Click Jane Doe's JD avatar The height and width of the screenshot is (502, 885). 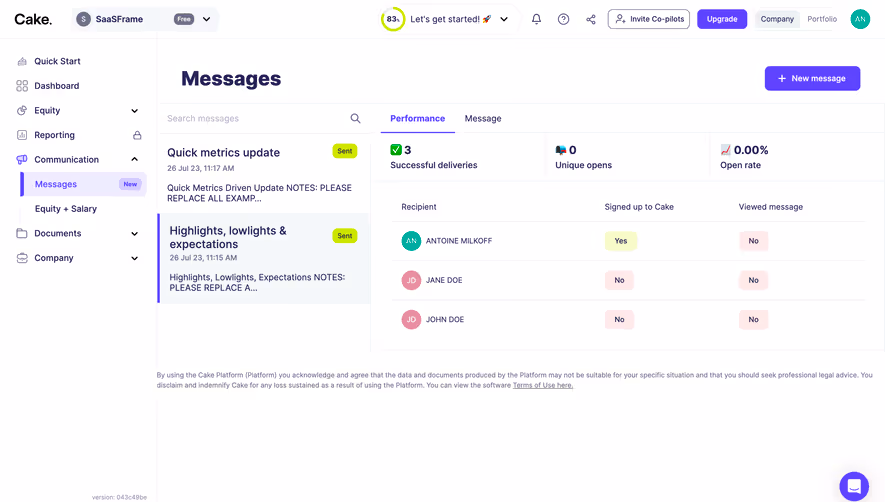click(411, 280)
